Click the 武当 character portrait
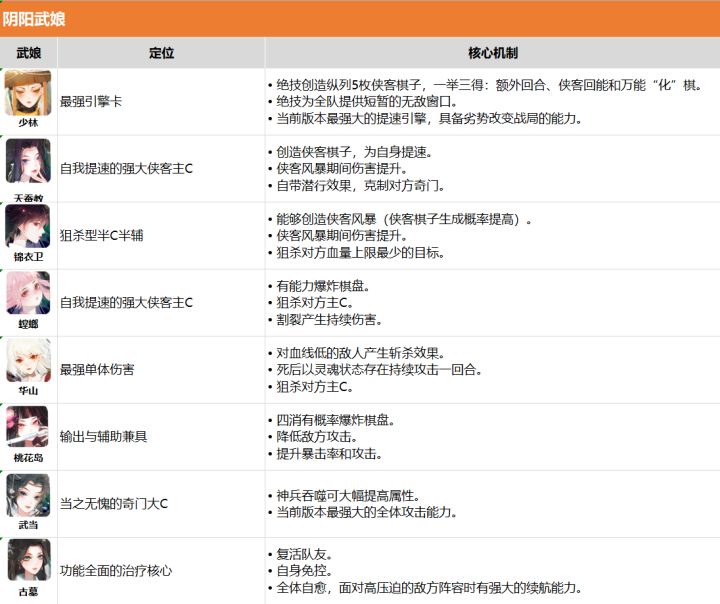The height and width of the screenshot is (604, 720). coord(28,496)
